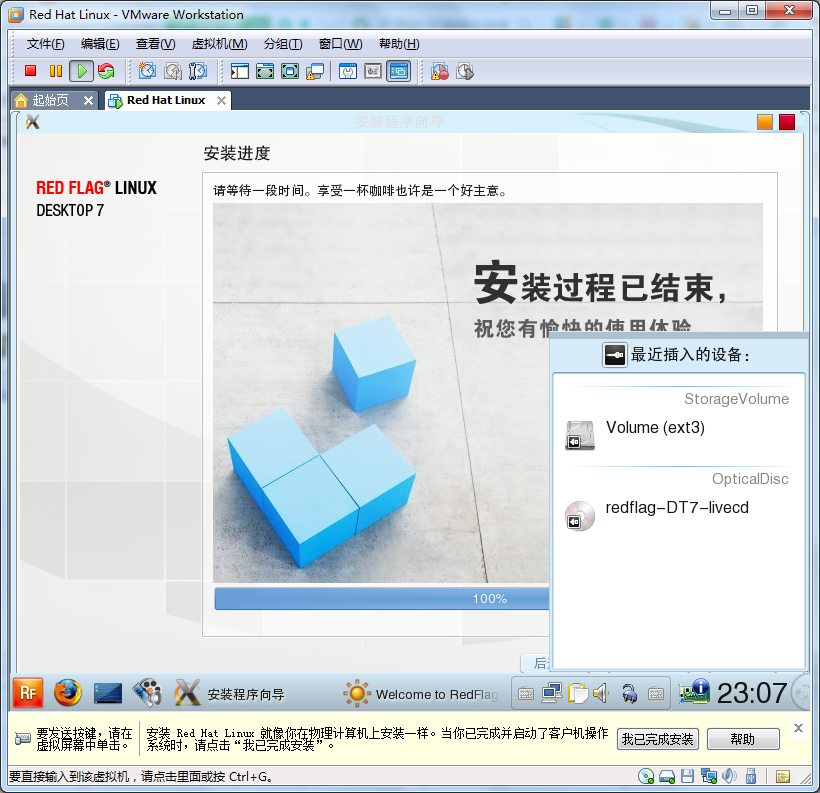Switch to the 起始页 tab
820x793 pixels.
click(x=50, y=100)
